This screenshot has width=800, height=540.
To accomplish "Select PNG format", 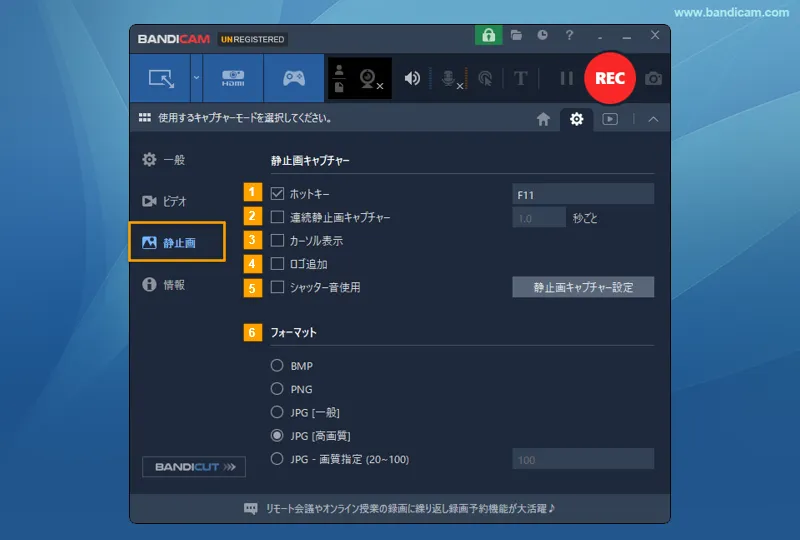I will click(277, 389).
